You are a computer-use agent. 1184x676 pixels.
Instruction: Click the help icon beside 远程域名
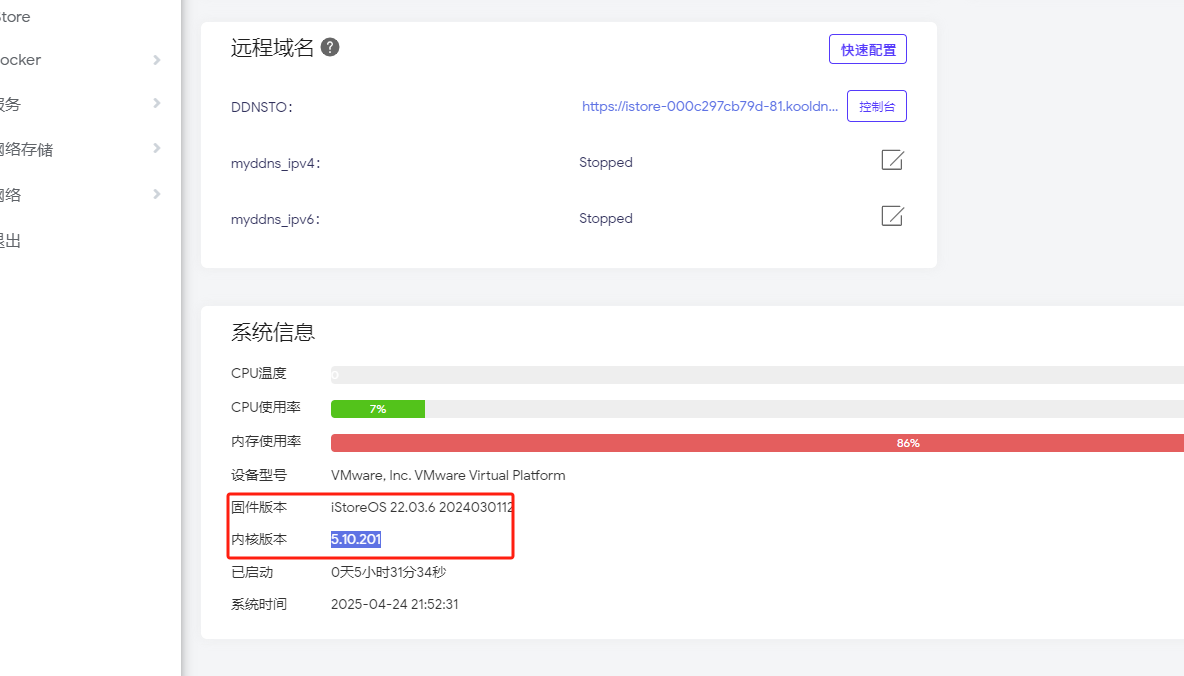pos(330,47)
